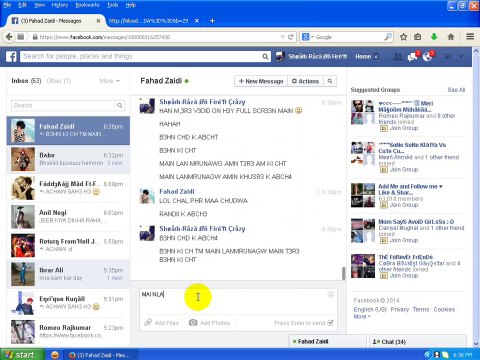Open File menu
The width and height of the screenshot is (480, 360).
click(7, 5)
